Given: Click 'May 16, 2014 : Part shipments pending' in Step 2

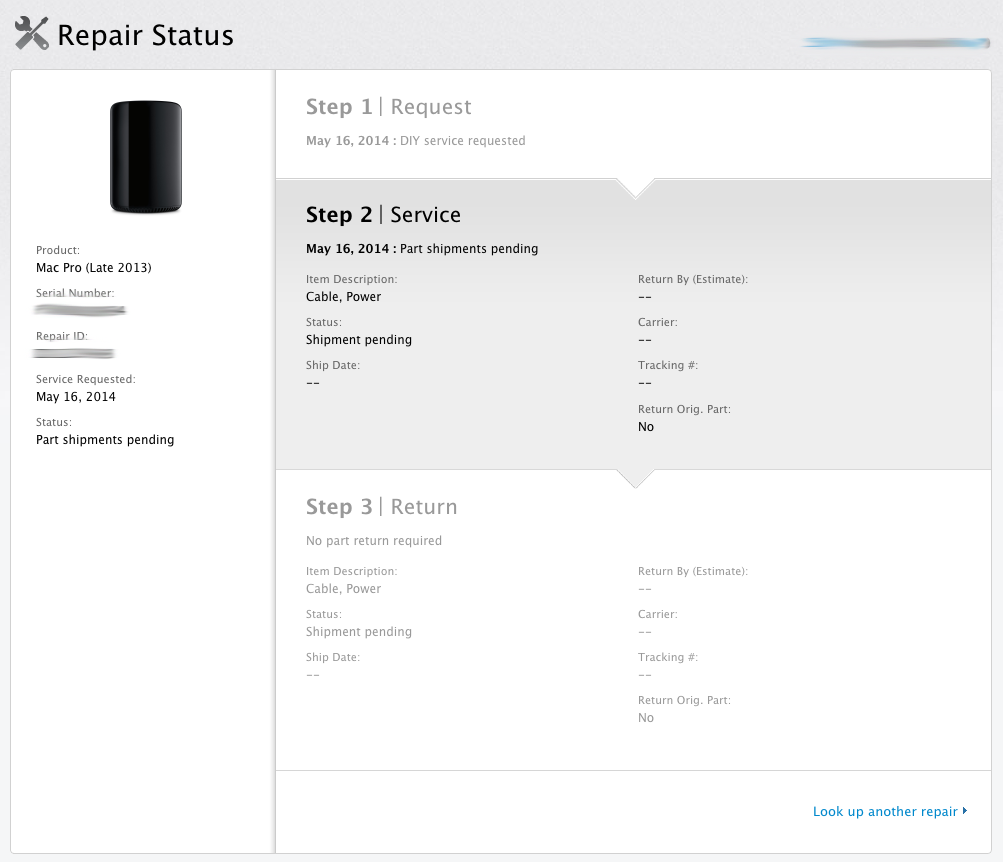Looking at the screenshot, I should pos(422,249).
